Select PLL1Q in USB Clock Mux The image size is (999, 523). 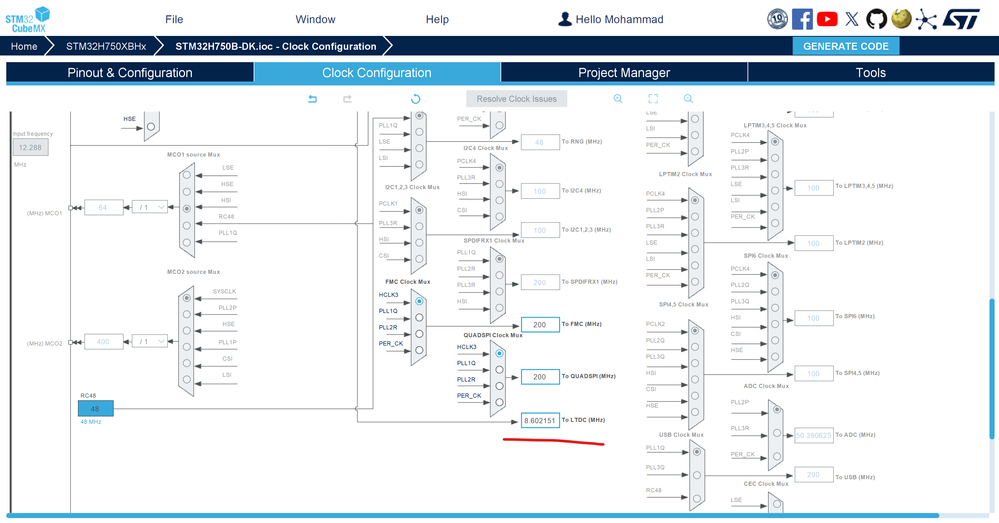pyautogui.click(x=697, y=452)
